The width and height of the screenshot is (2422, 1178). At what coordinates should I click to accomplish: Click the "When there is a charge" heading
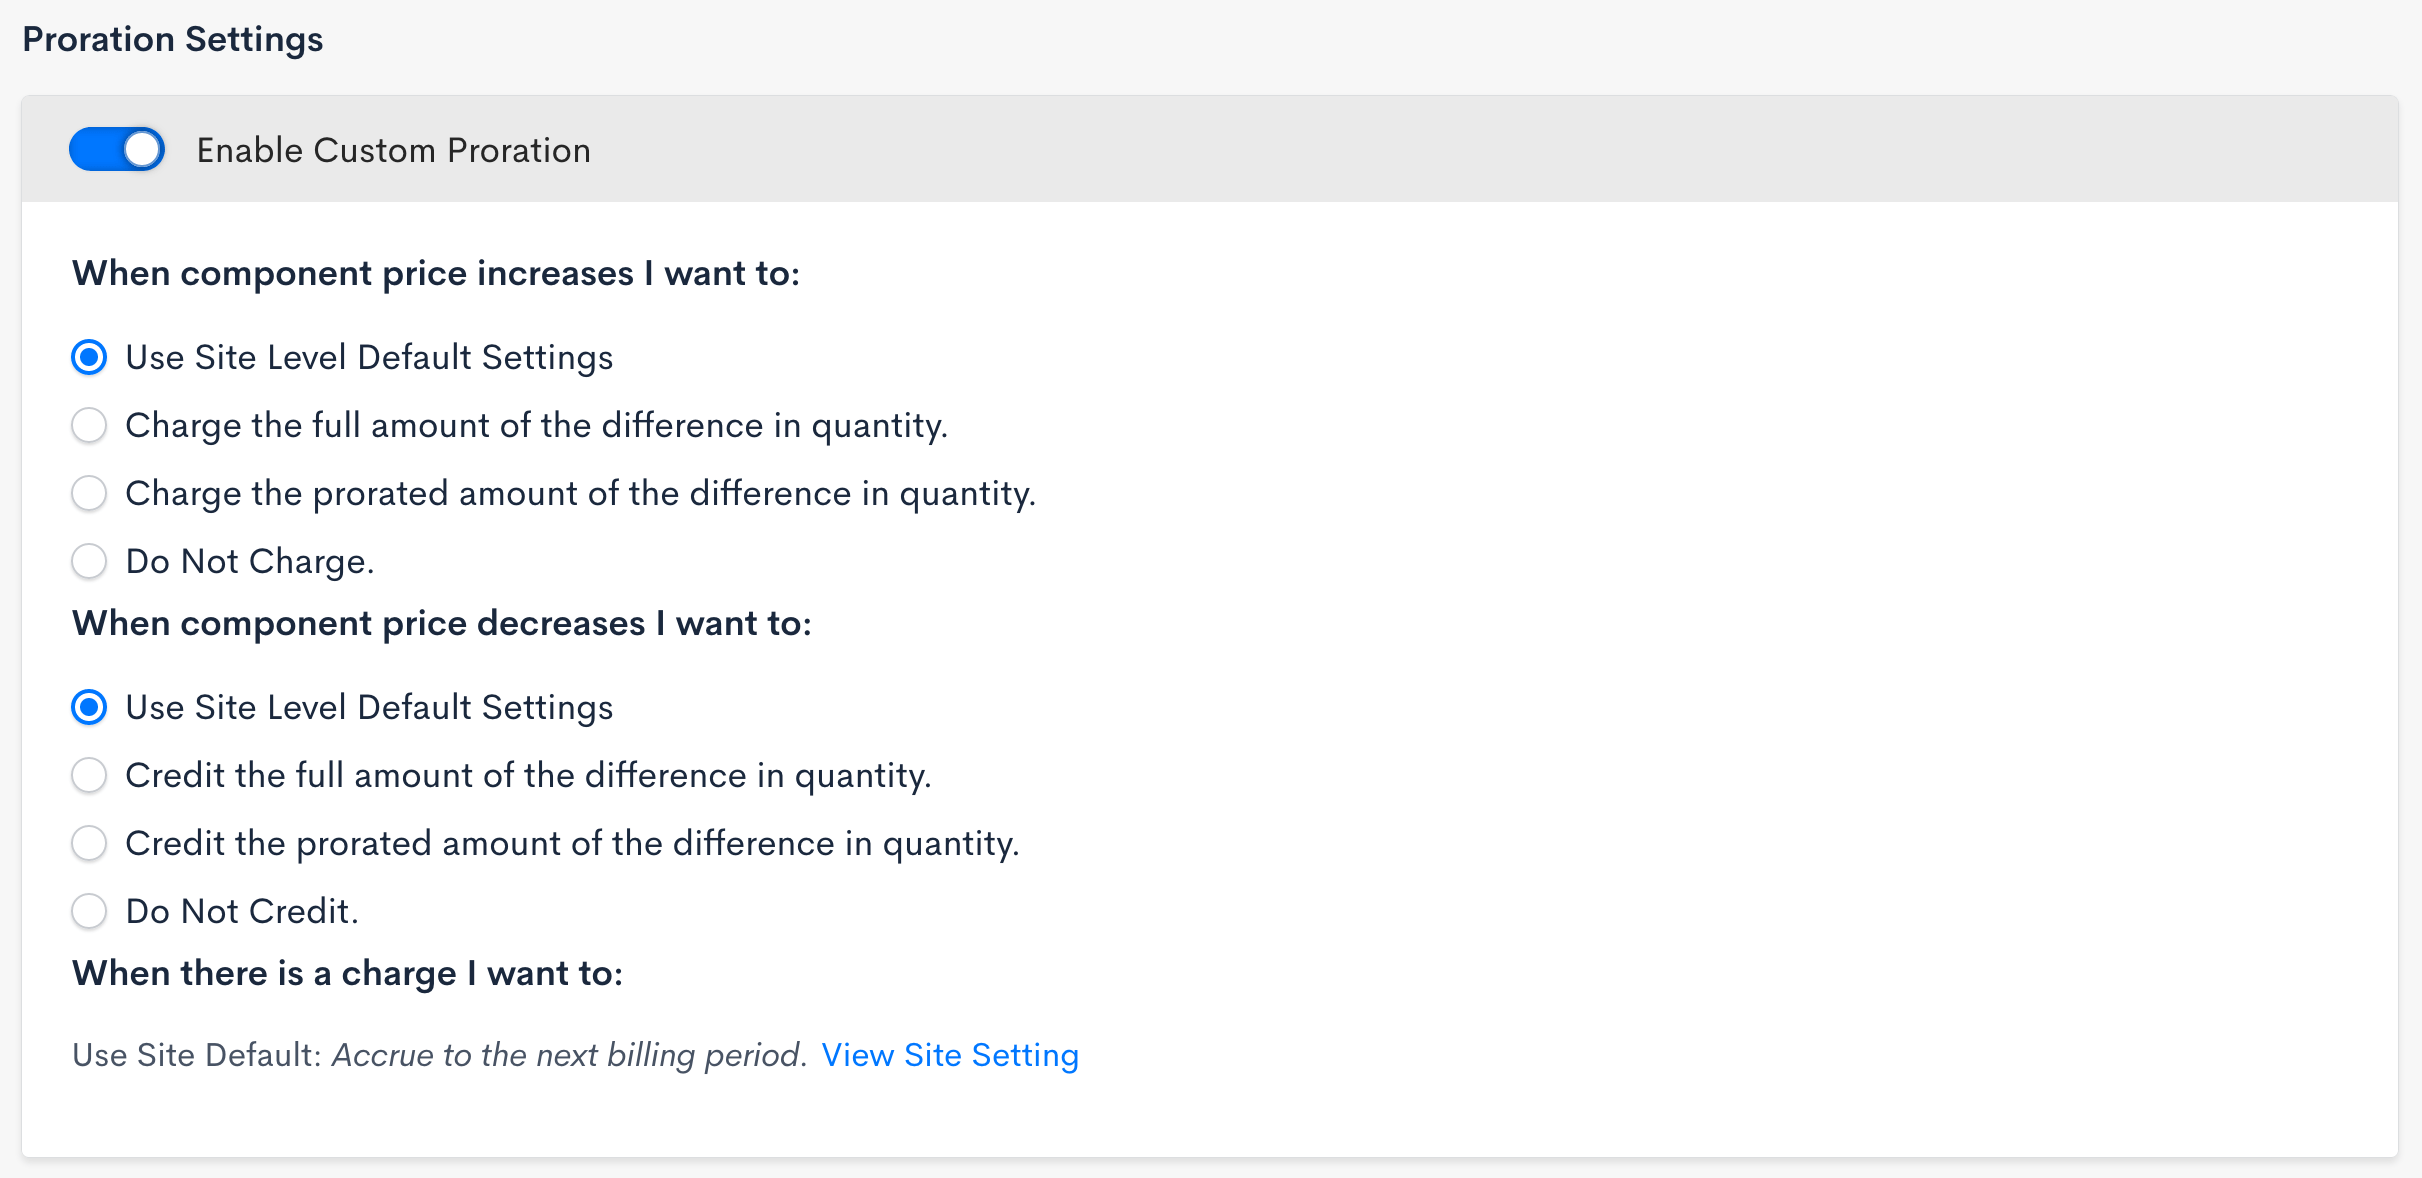pyautogui.click(x=348, y=973)
